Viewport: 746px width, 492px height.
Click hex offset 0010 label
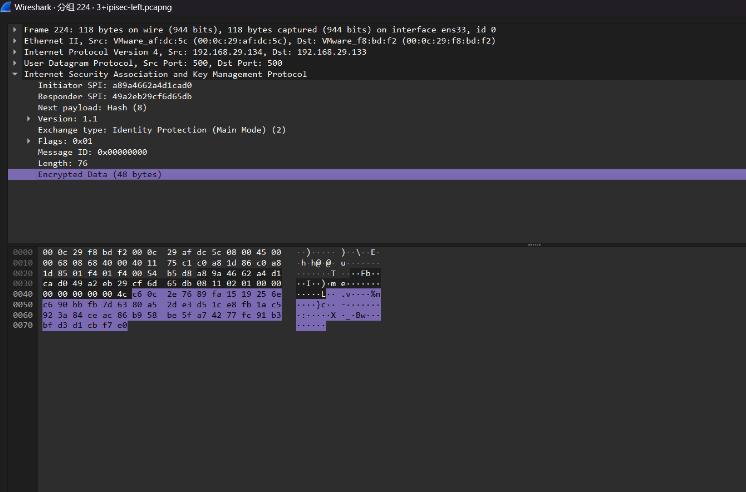tap(23, 263)
